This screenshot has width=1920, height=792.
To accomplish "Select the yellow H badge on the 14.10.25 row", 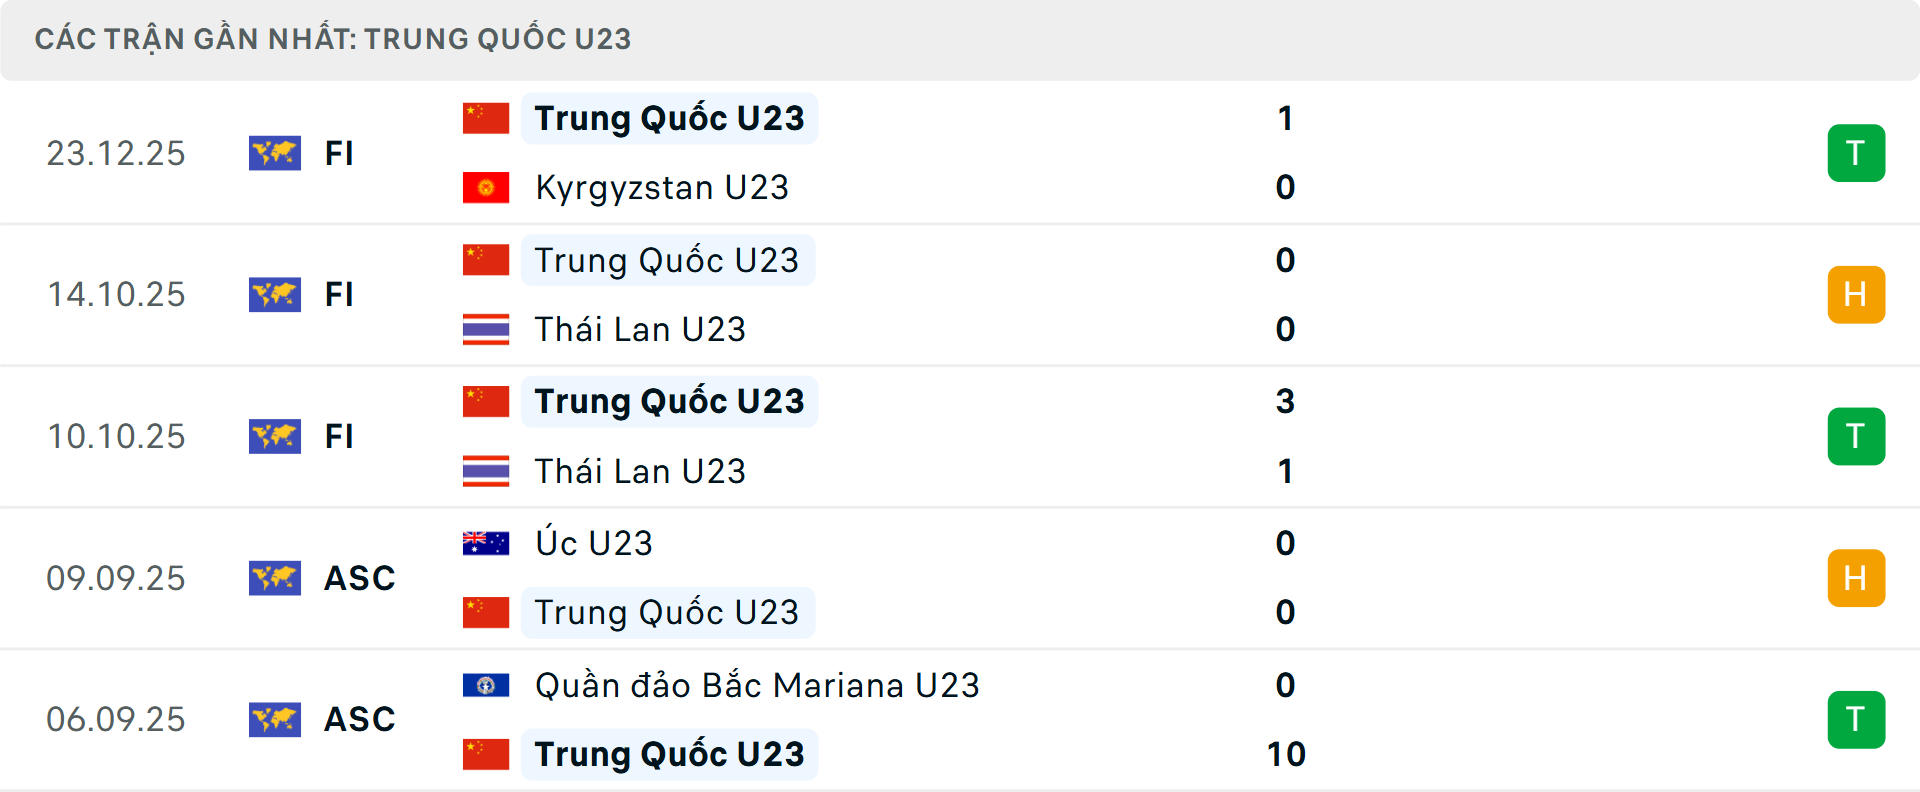I will pos(1856,294).
